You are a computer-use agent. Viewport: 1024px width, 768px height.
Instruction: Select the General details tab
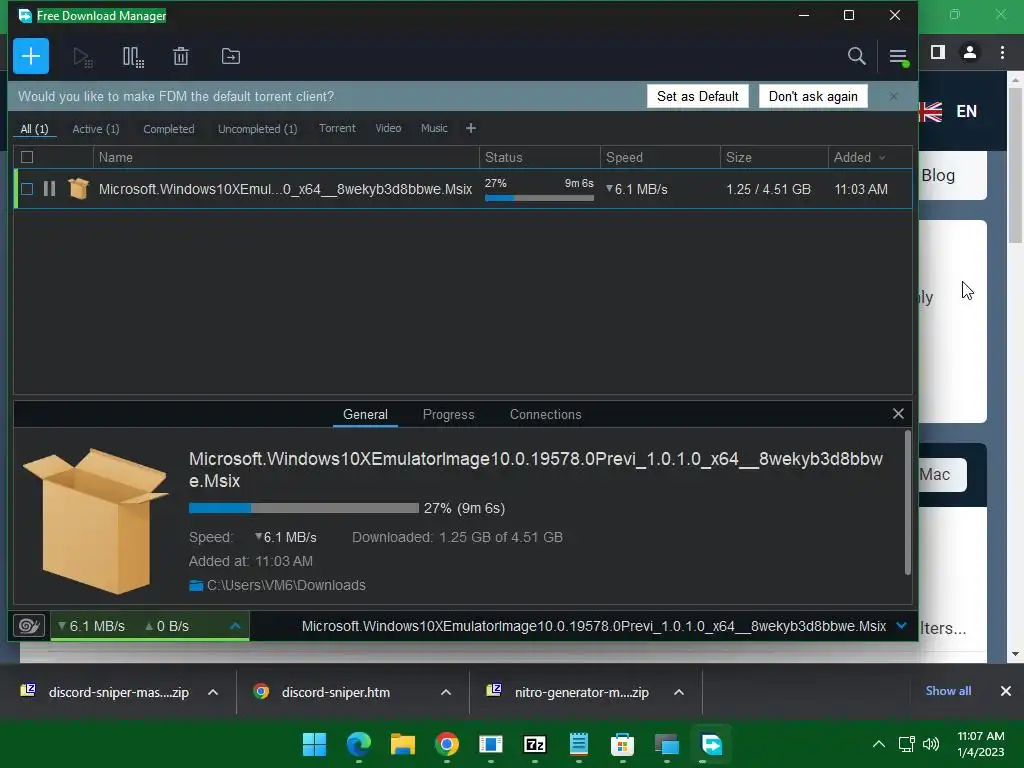pyautogui.click(x=365, y=414)
